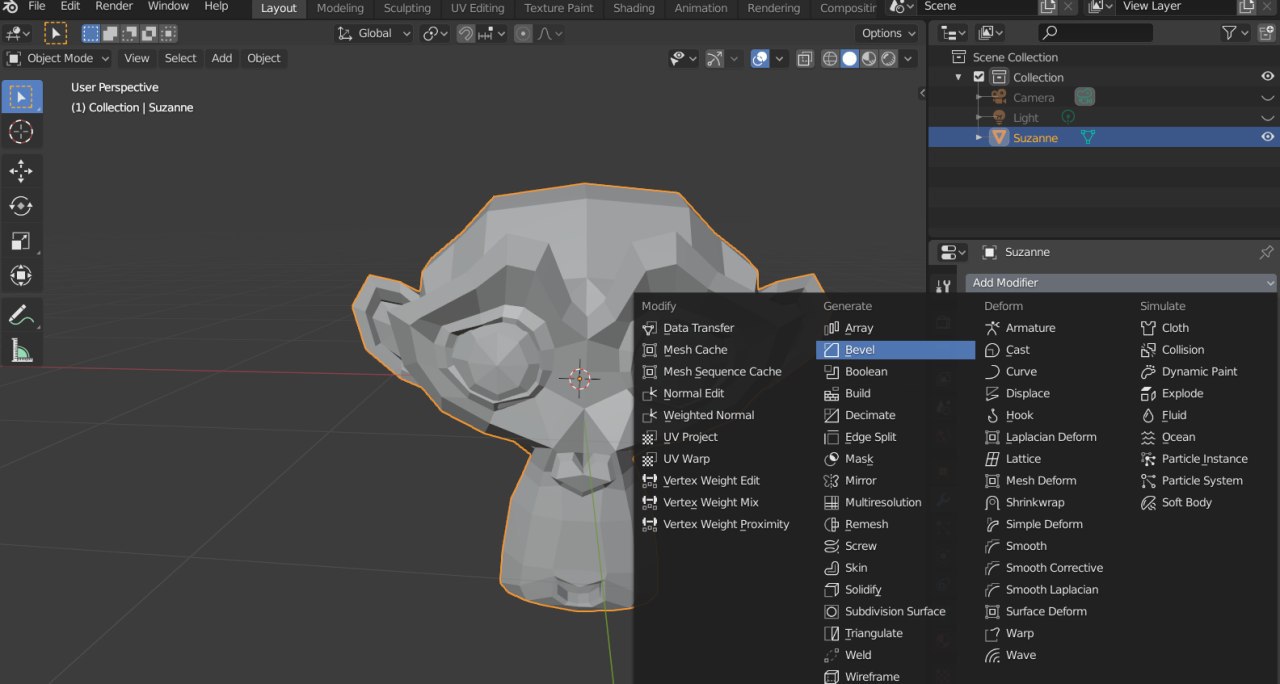Click the outliner search field
Viewport: 1280px width, 684px height.
(1095, 33)
